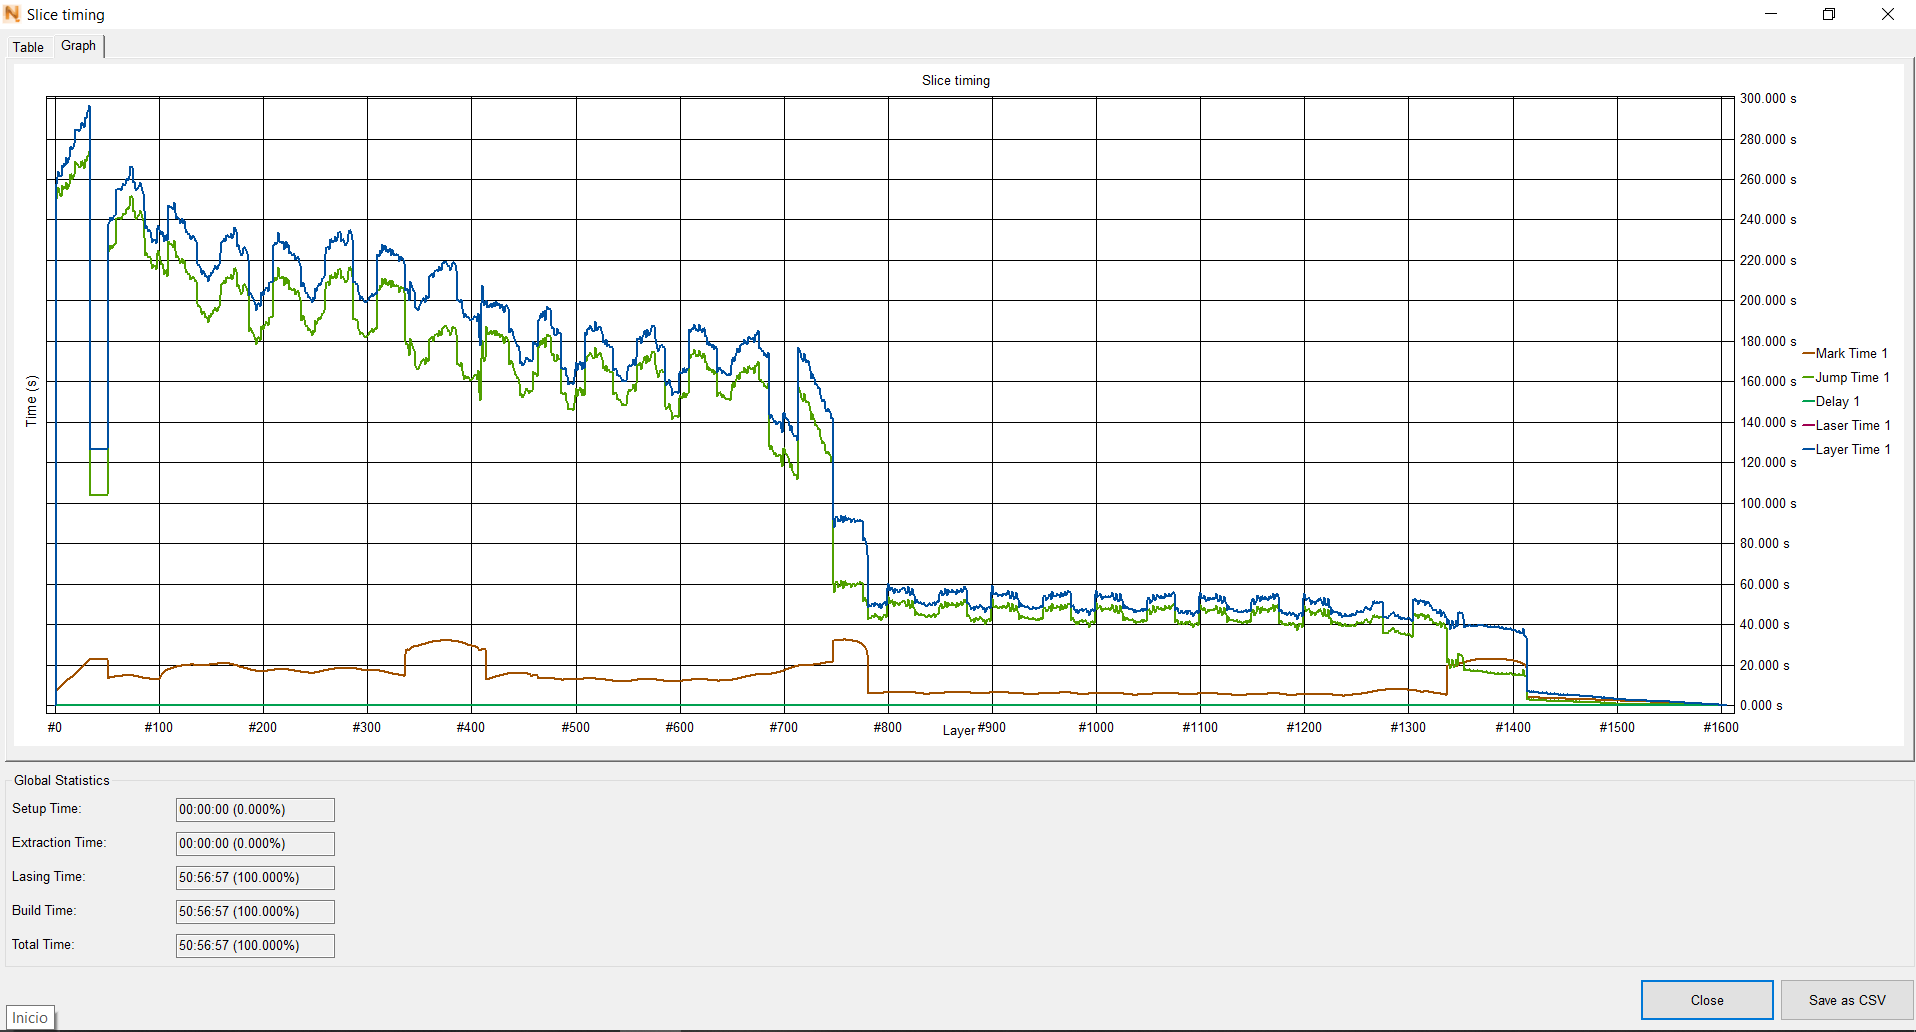Maximize the Slice timing window
This screenshot has width=1916, height=1032.
tap(1829, 14)
